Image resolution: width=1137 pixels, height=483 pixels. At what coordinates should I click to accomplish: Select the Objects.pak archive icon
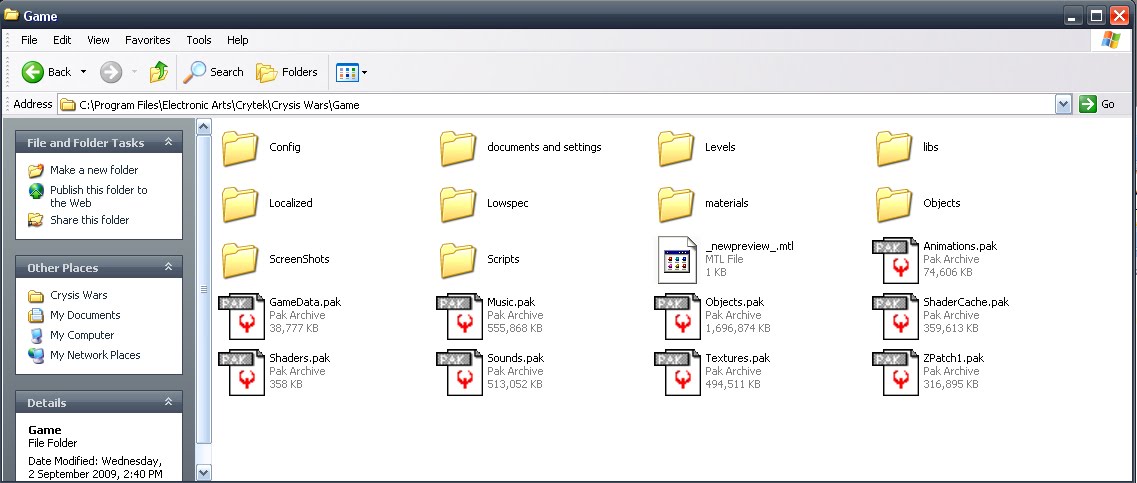pyautogui.click(x=677, y=316)
